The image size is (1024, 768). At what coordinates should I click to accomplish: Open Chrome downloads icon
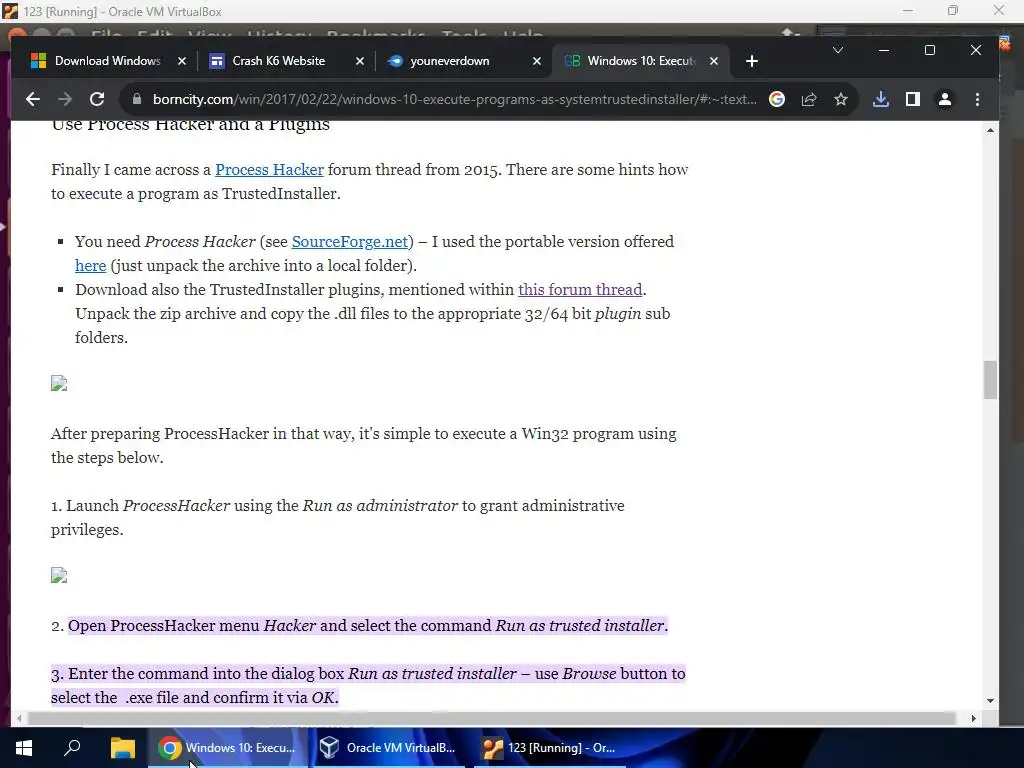coord(880,99)
